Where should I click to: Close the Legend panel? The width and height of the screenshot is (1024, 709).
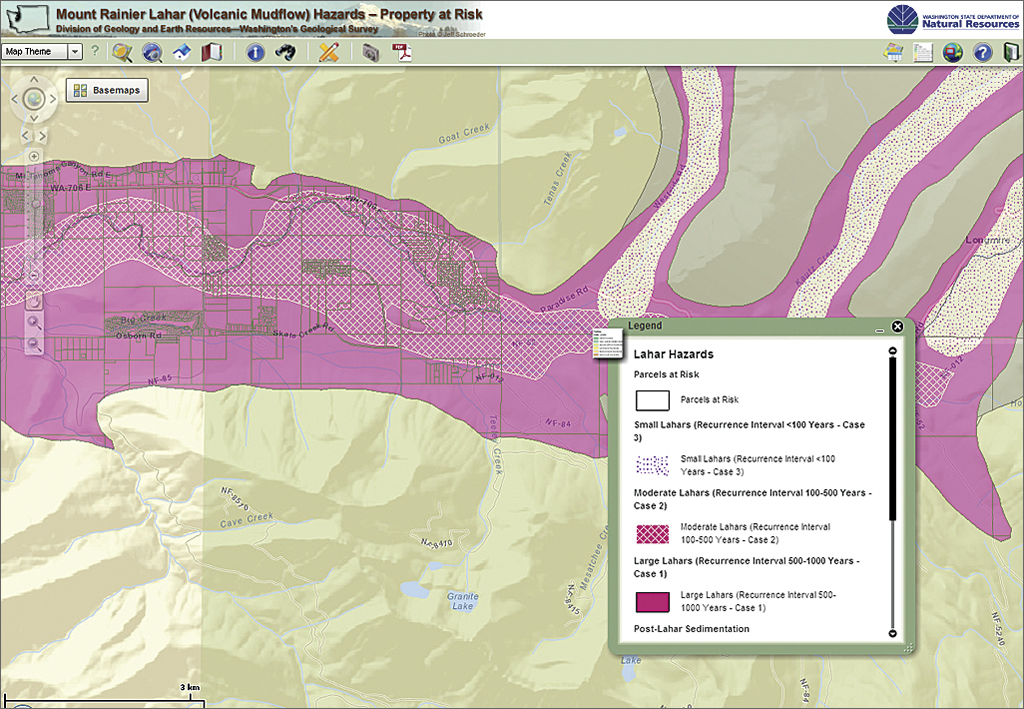897,327
